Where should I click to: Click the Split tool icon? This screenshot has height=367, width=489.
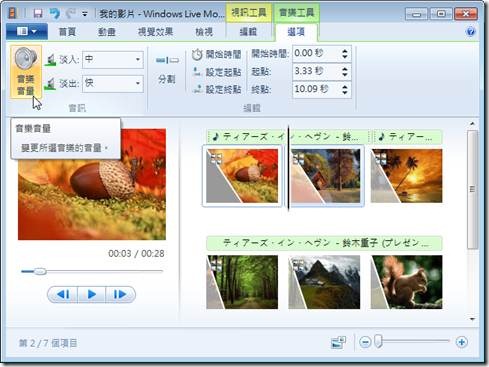pos(167,60)
